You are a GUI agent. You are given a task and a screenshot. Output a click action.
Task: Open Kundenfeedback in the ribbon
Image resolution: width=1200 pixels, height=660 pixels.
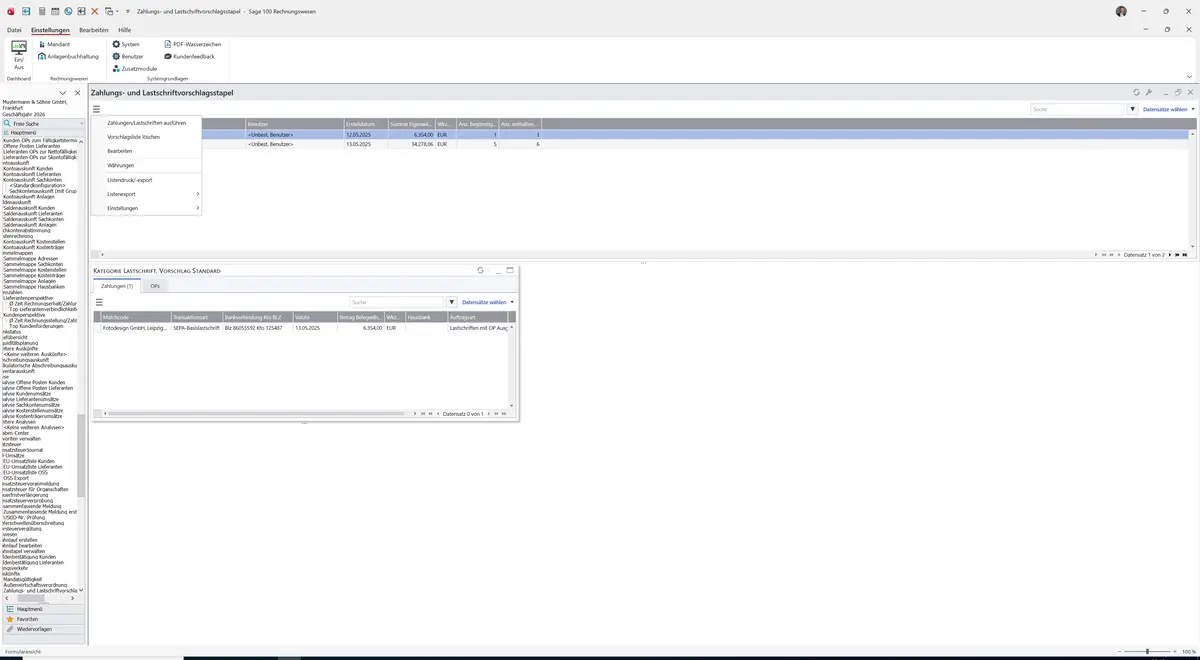point(189,56)
